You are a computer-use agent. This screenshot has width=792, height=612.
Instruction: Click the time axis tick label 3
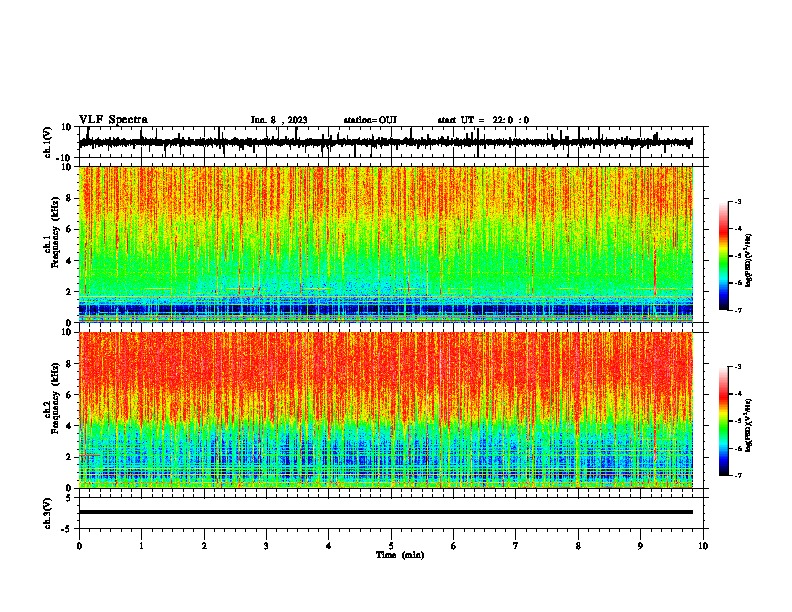click(266, 546)
